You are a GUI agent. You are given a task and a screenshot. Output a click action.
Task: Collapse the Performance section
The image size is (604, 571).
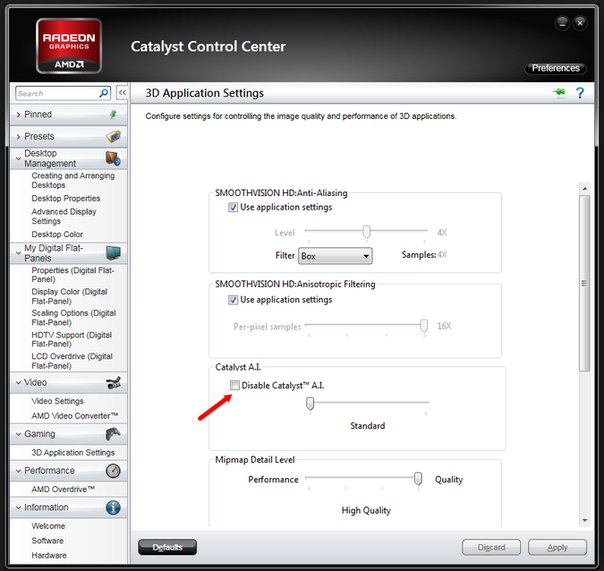pos(18,470)
